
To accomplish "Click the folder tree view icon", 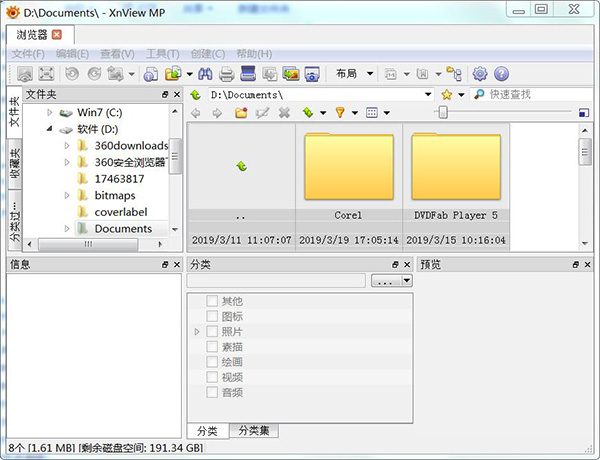I will point(454,73).
